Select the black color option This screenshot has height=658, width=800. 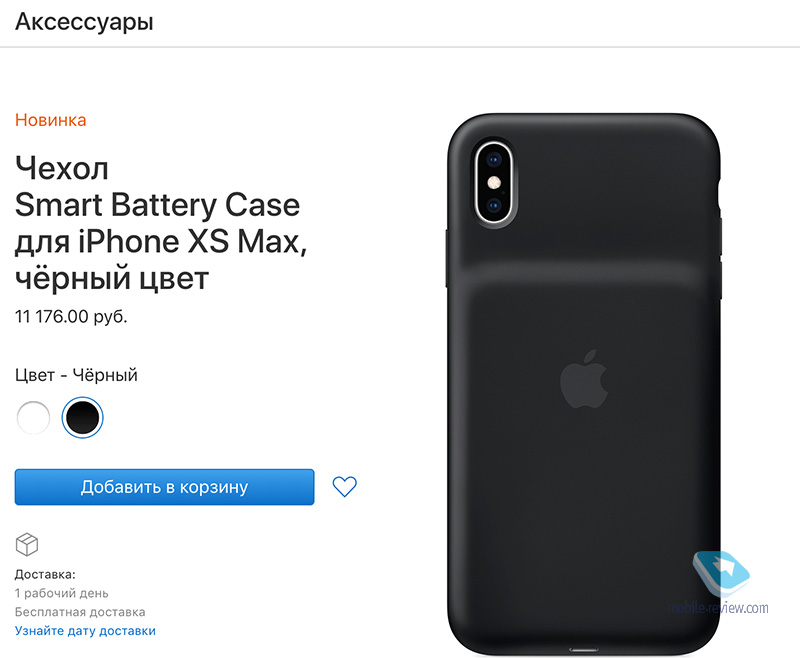pos(82,417)
